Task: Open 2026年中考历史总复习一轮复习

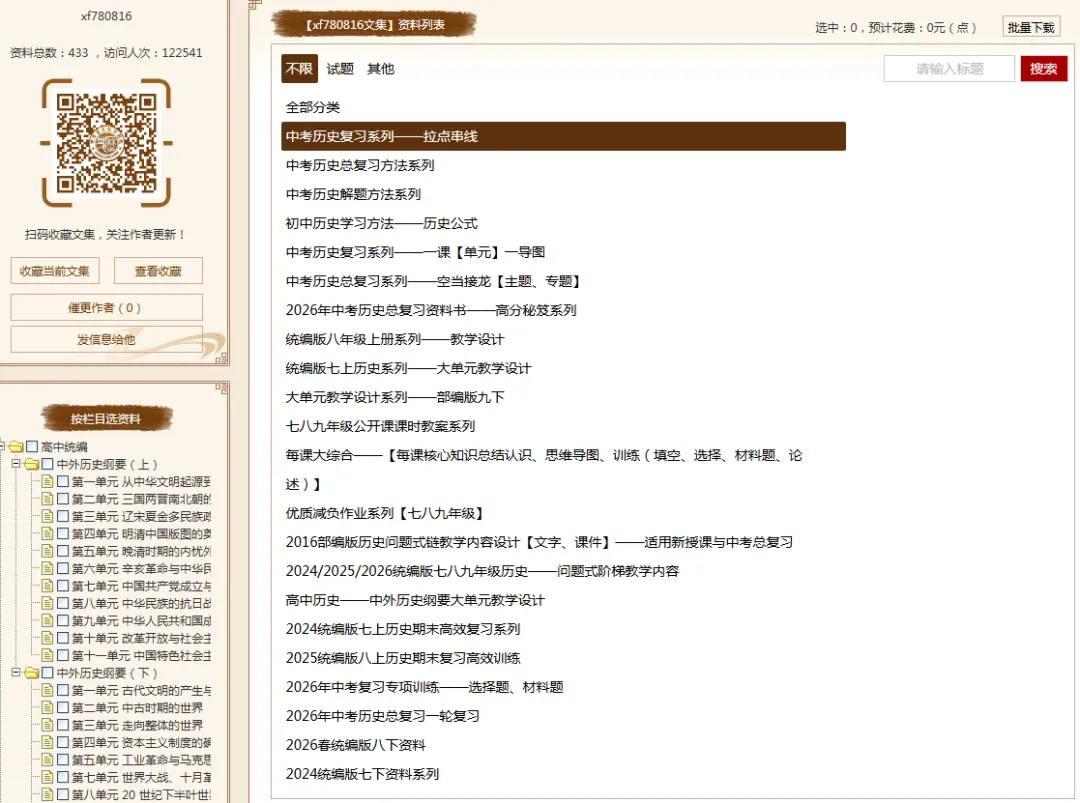Action: [x=382, y=716]
